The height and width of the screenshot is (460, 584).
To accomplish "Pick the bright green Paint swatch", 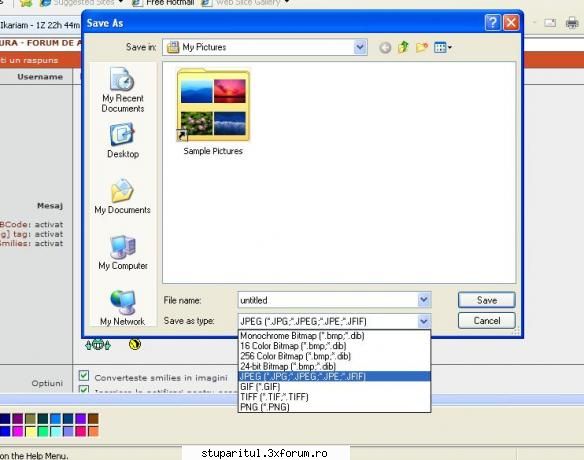I will pyautogui.click(x=43, y=431).
